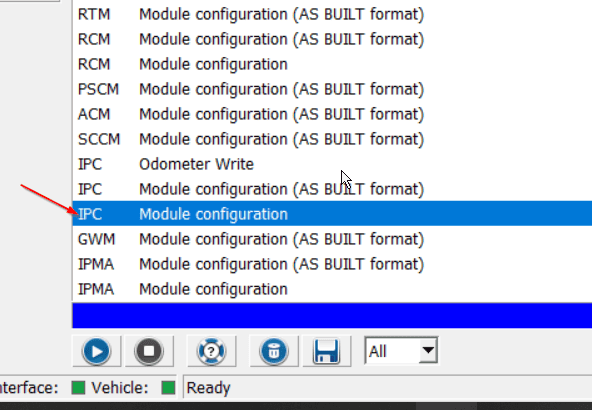Select GWM Module configuration (AS BUILT format)
Screen dimensions: 592x410
point(332,239)
